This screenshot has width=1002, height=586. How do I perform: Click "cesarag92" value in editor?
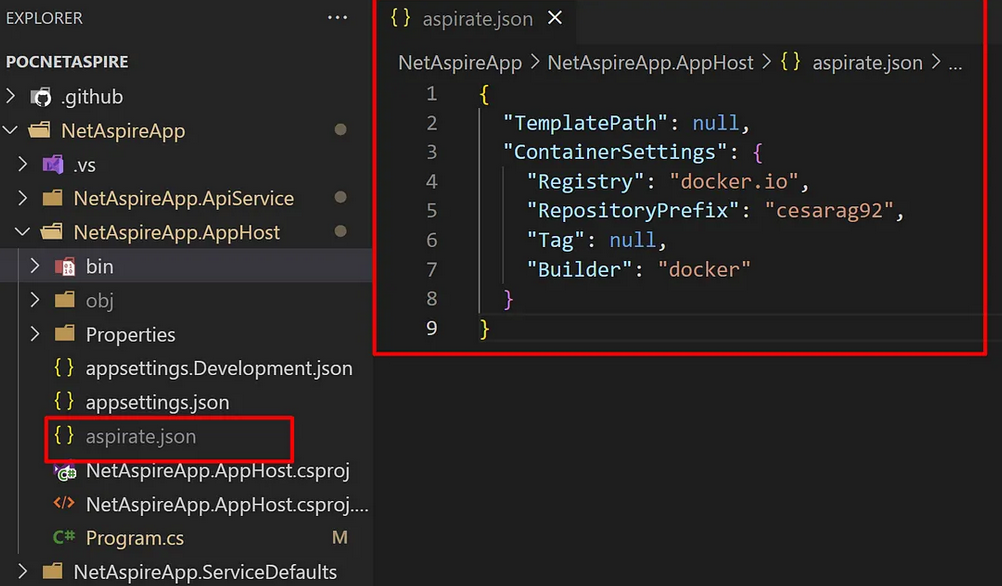click(829, 211)
